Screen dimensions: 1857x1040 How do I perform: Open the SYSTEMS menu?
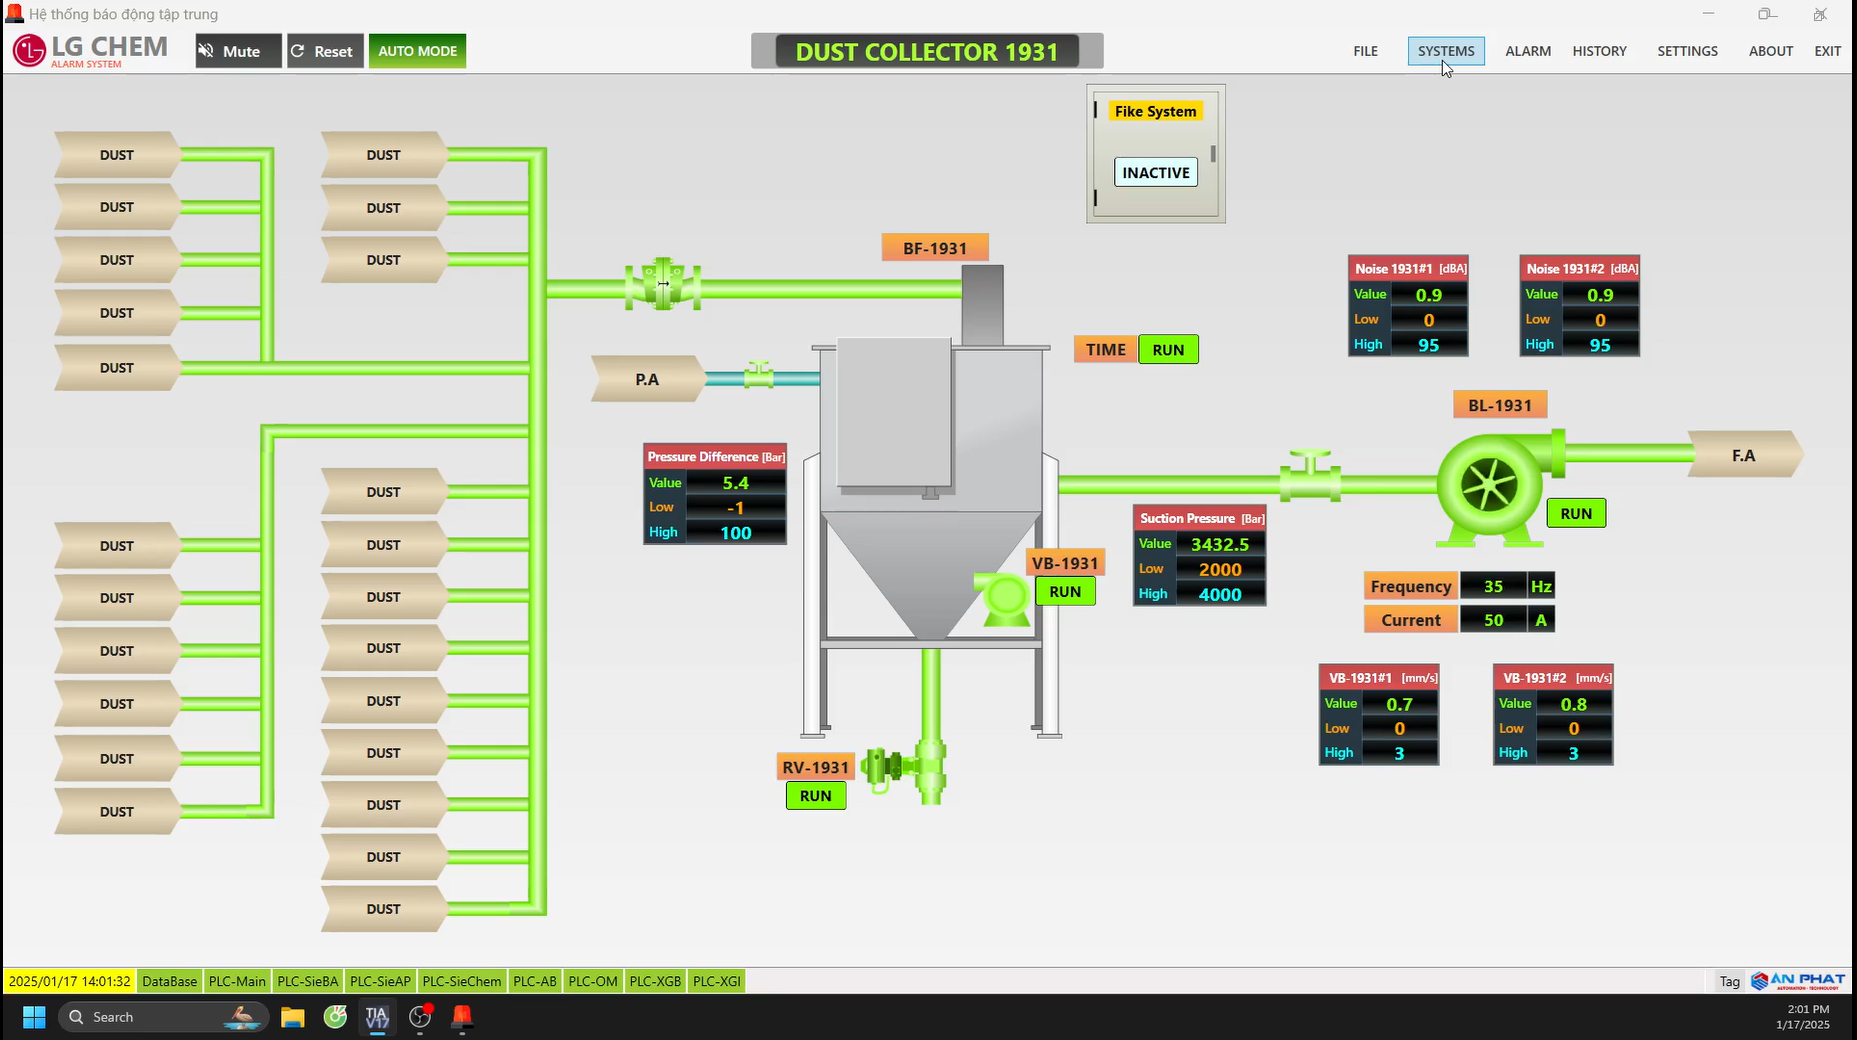tap(1445, 51)
